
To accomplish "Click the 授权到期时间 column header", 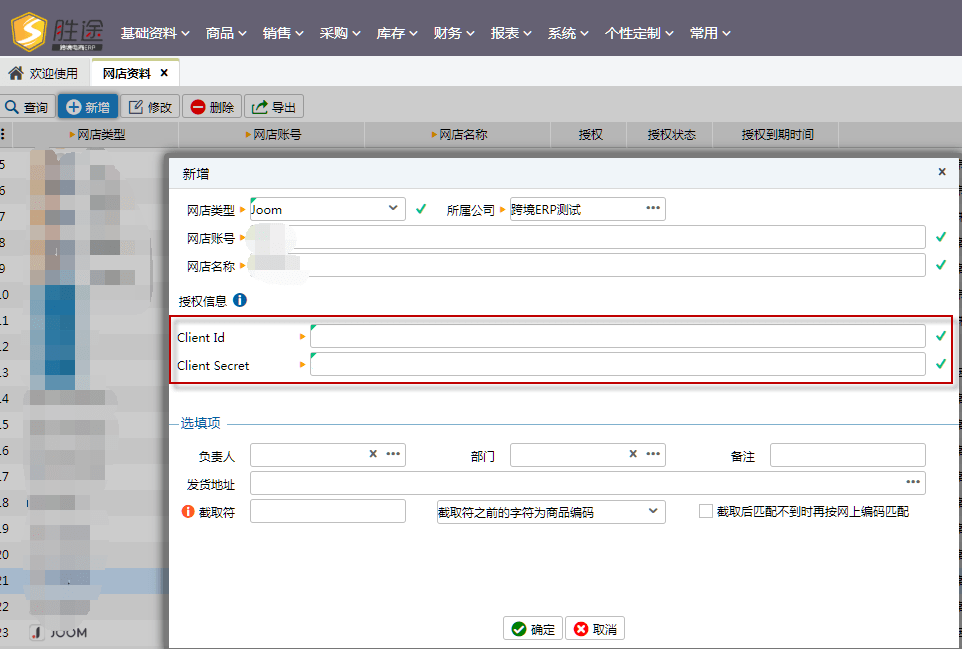I will [x=777, y=134].
